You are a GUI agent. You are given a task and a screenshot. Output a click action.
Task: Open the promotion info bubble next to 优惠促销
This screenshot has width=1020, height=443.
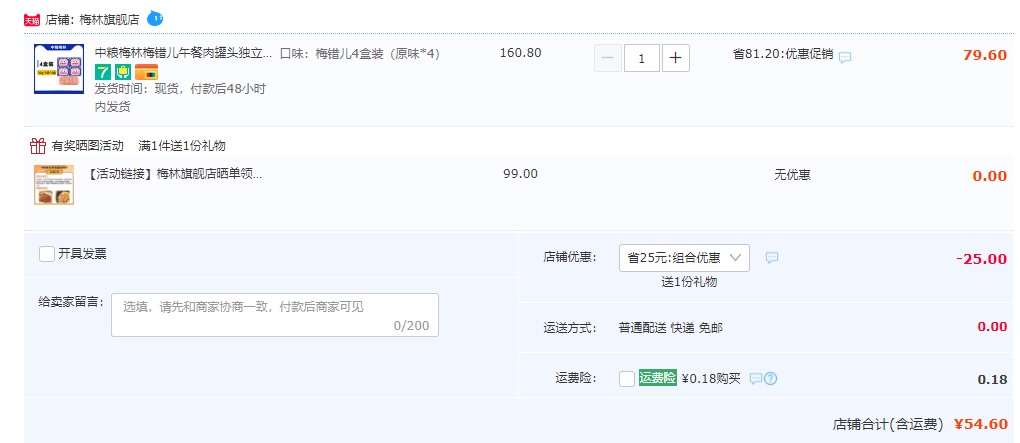point(845,57)
